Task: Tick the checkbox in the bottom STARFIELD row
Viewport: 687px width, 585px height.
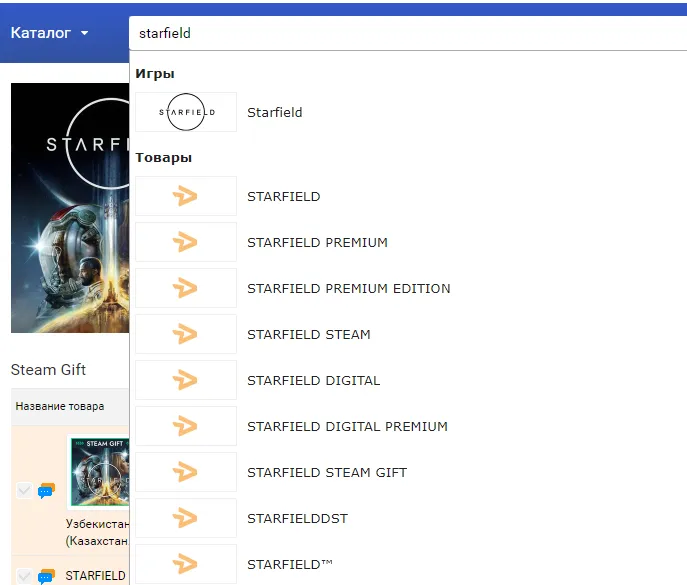Action: click(x=24, y=576)
